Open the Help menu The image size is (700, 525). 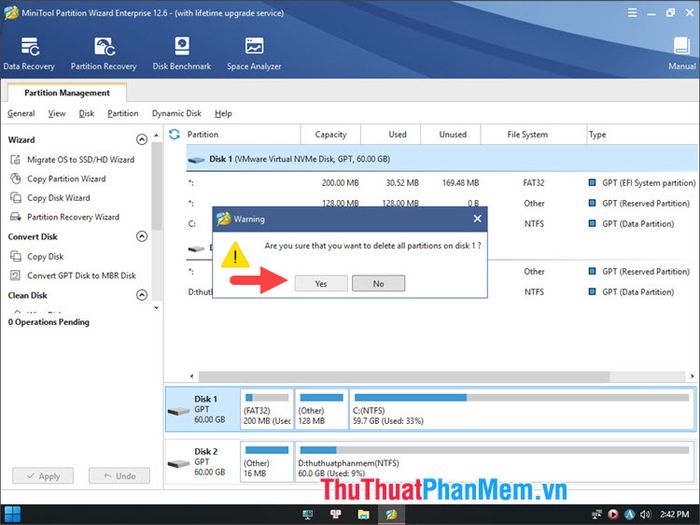click(x=223, y=113)
